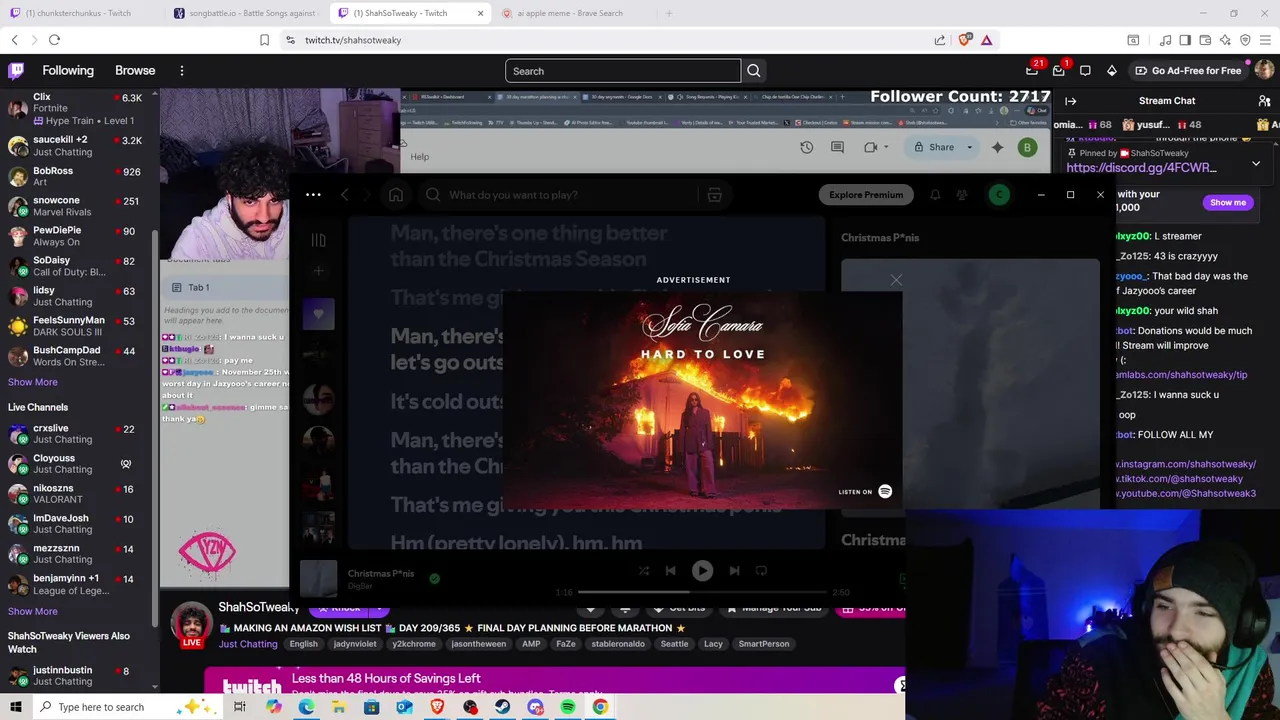Open Twitch notifications inbox with 1 badge
Viewport: 1280px width, 720px height.
(x=1059, y=70)
